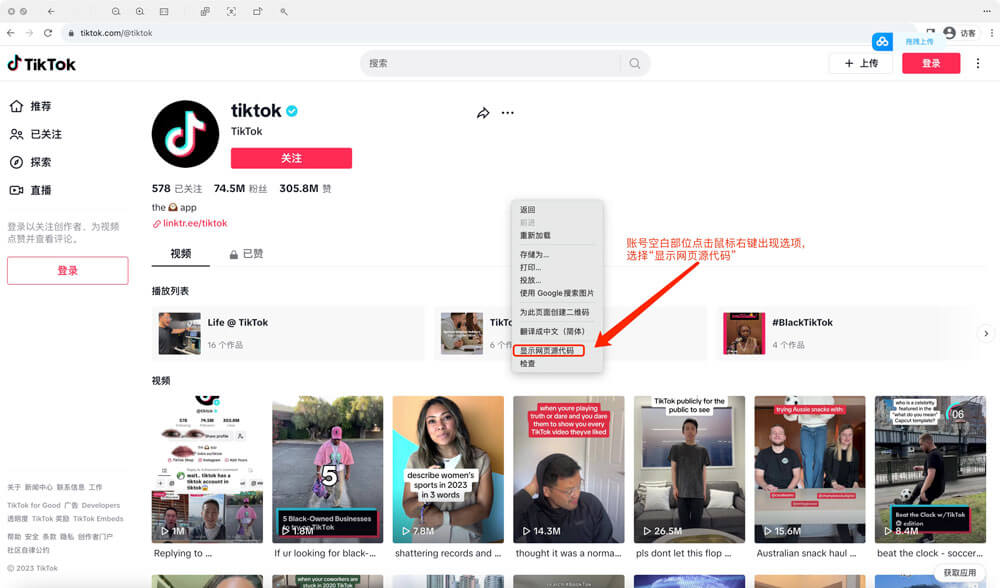
Task: Open the video with 14.3M views
Action: 569,469
